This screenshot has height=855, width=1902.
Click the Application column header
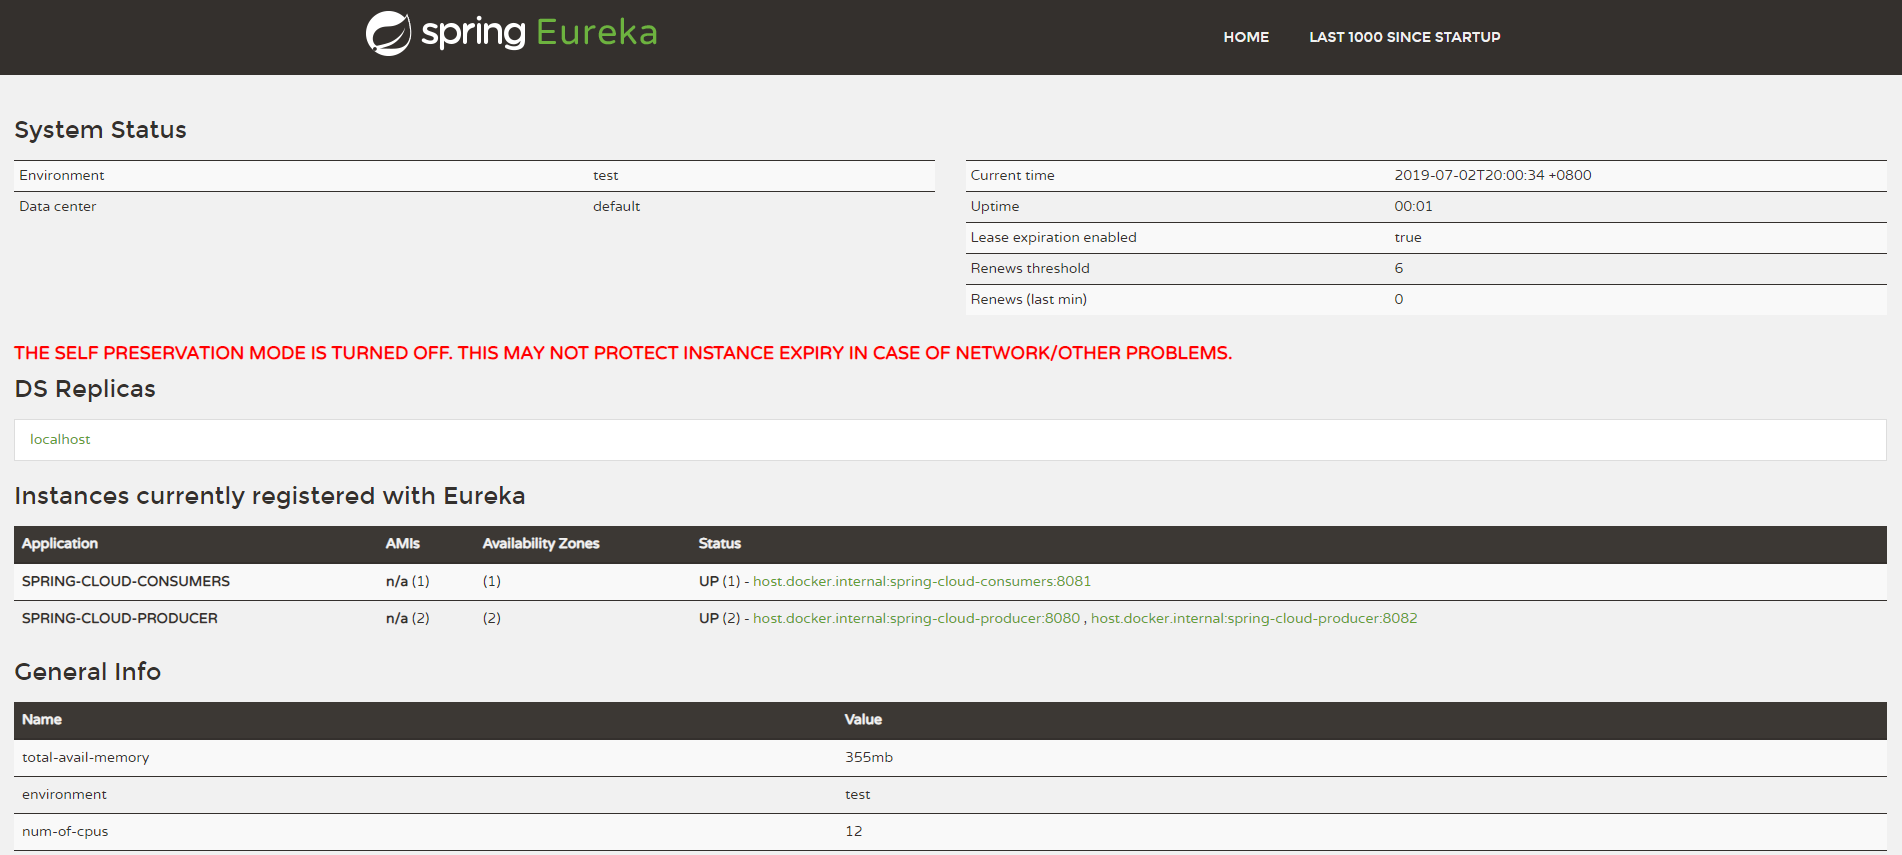click(60, 543)
